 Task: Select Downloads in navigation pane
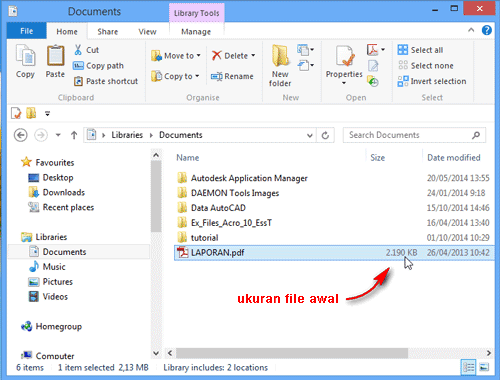click(x=57, y=192)
